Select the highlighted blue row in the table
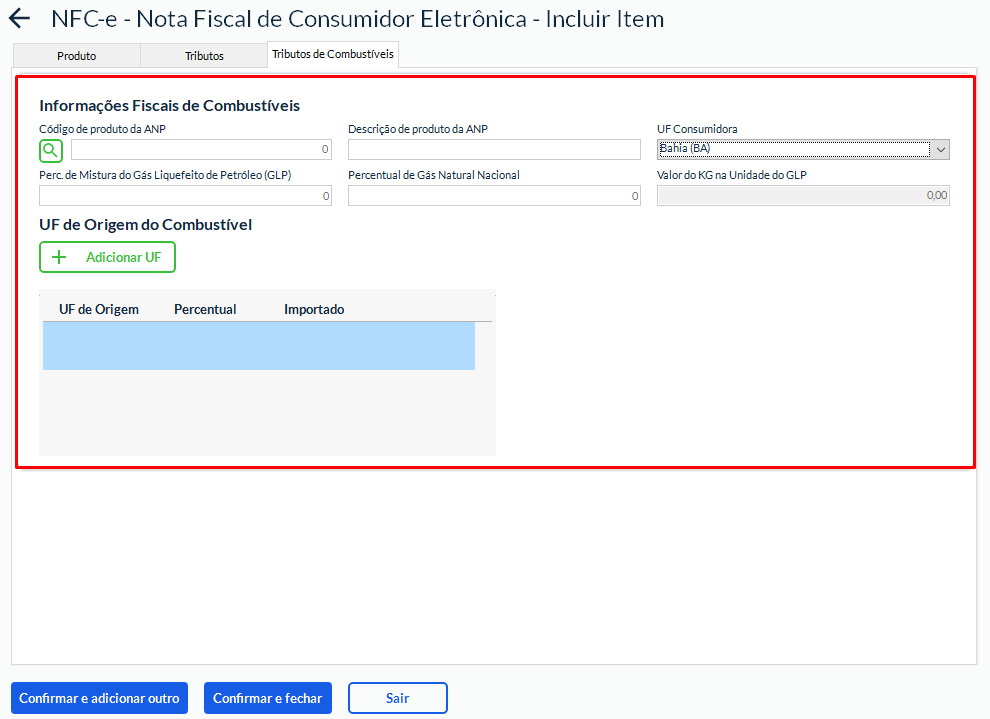The width and height of the screenshot is (990, 719). pos(258,346)
